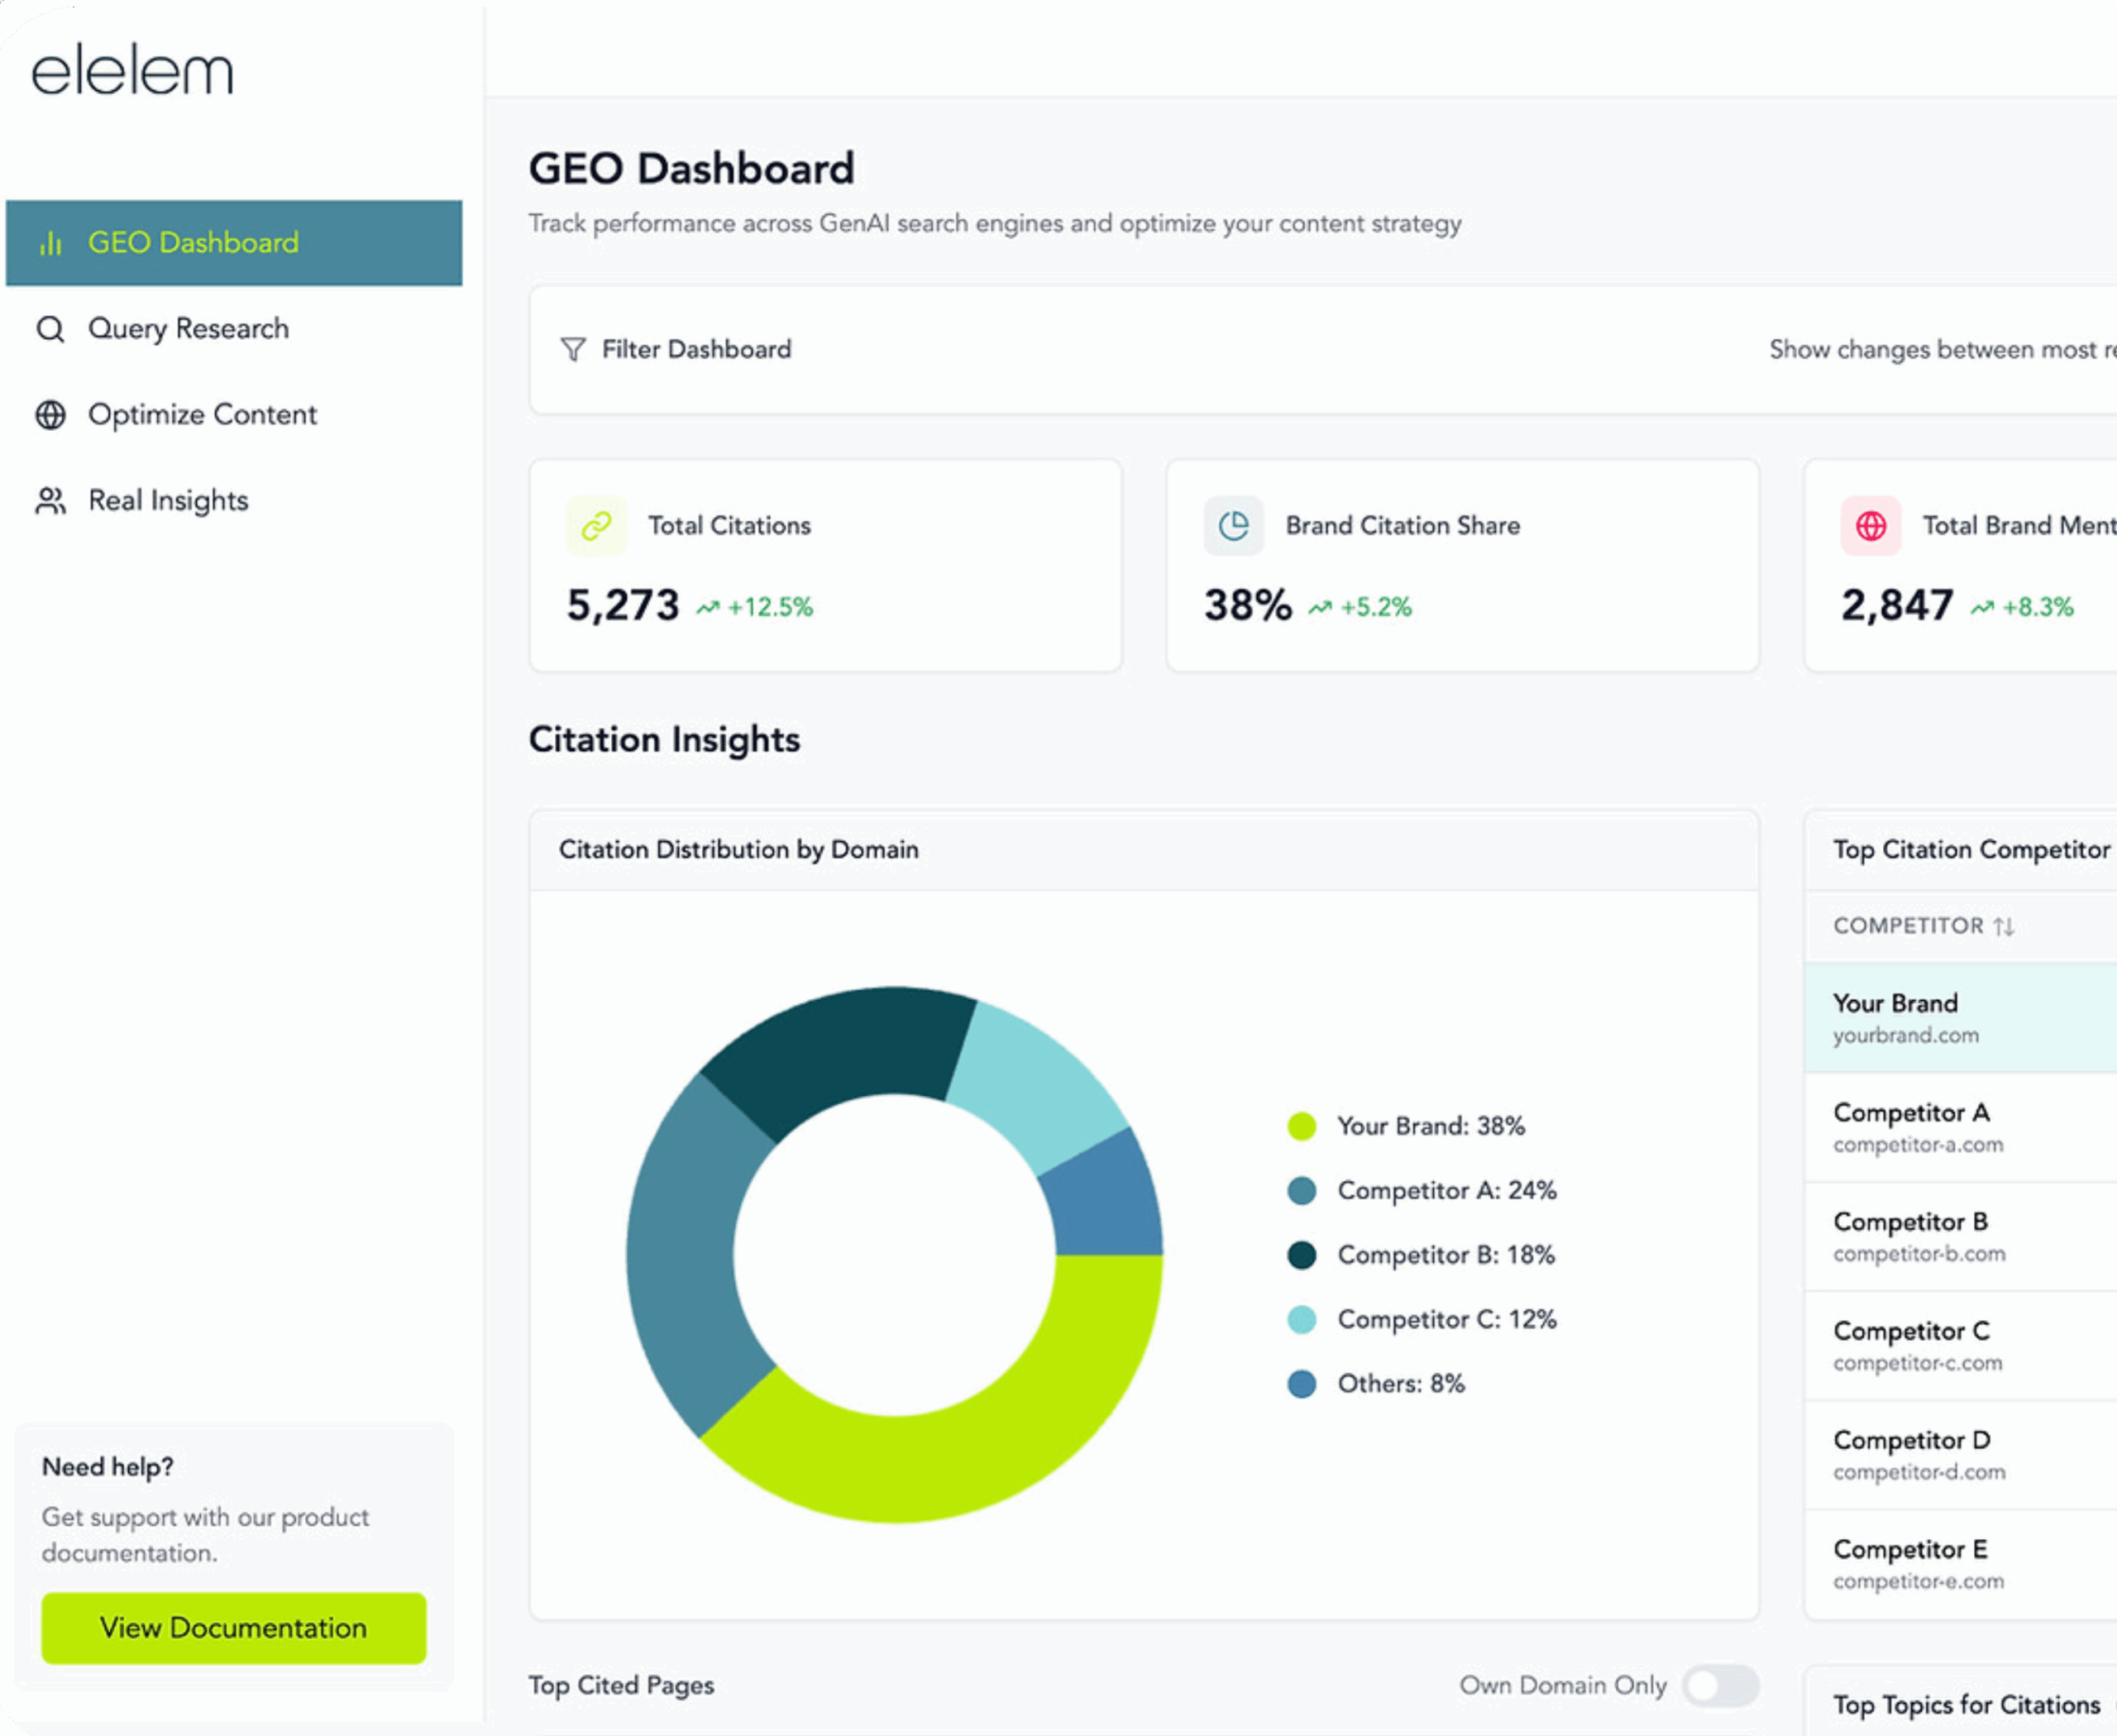Click the GEO Dashboard bar chart icon
2117x1736 pixels.
point(51,243)
